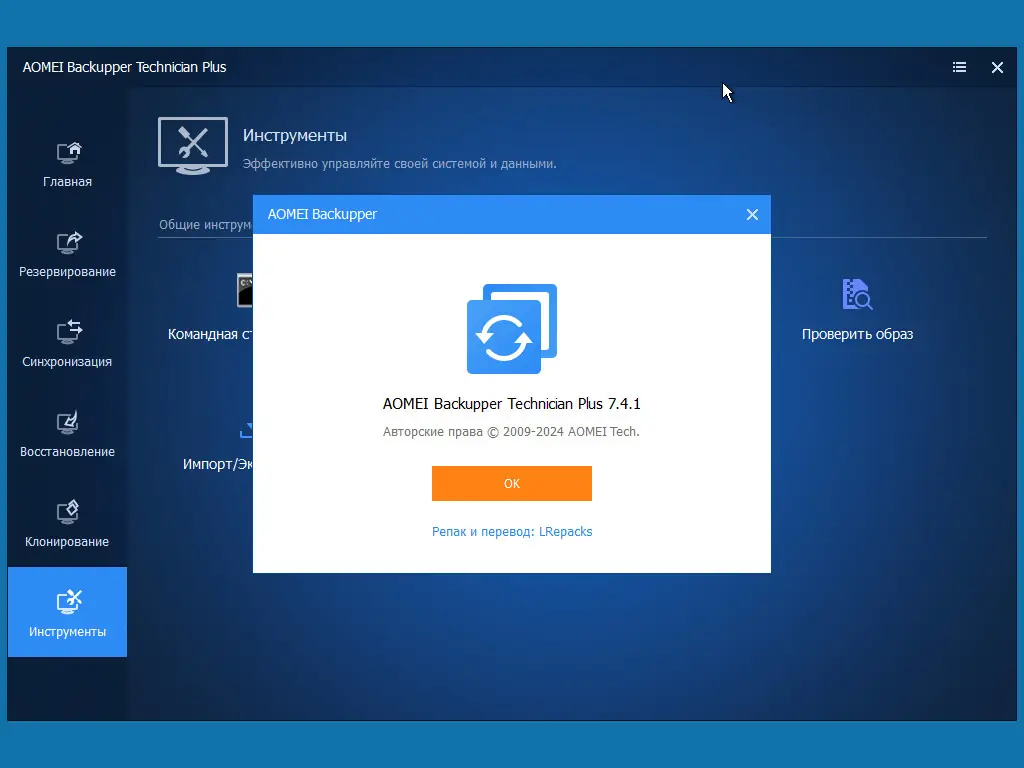Switch to the Общие инструменты tab
Viewport: 1024px width, 768px height.
pyautogui.click(x=205, y=225)
